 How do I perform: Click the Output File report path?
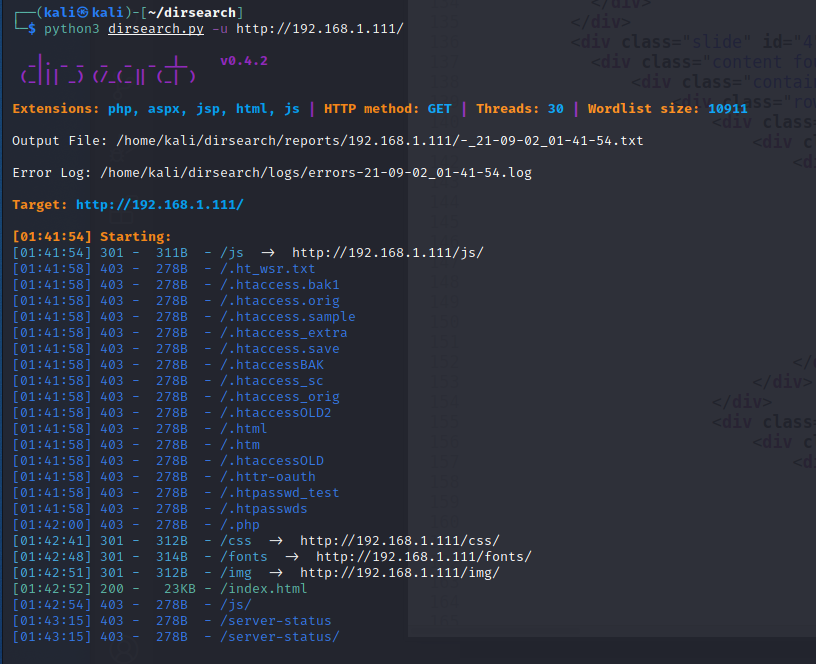click(x=379, y=140)
